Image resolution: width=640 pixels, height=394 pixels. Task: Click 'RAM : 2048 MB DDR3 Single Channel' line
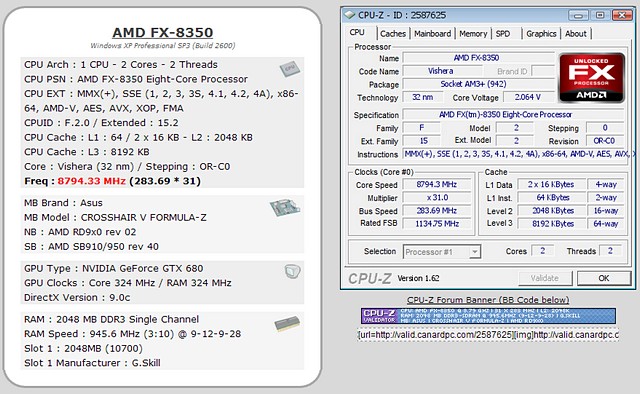click(x=111, y=319)
